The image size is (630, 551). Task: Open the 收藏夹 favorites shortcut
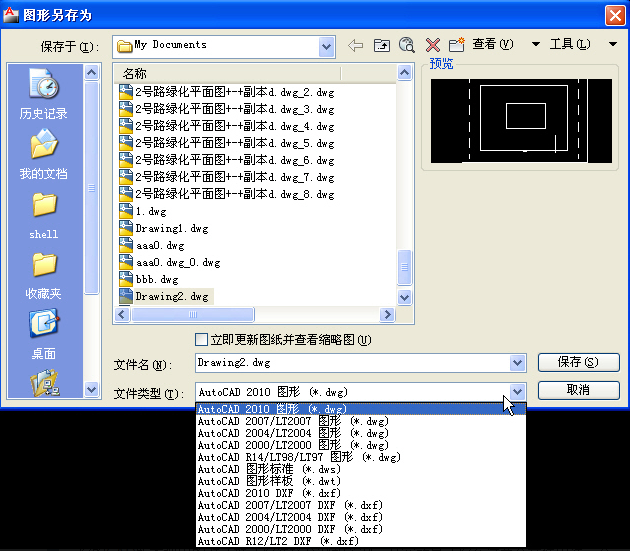click(x=44, y=276)
